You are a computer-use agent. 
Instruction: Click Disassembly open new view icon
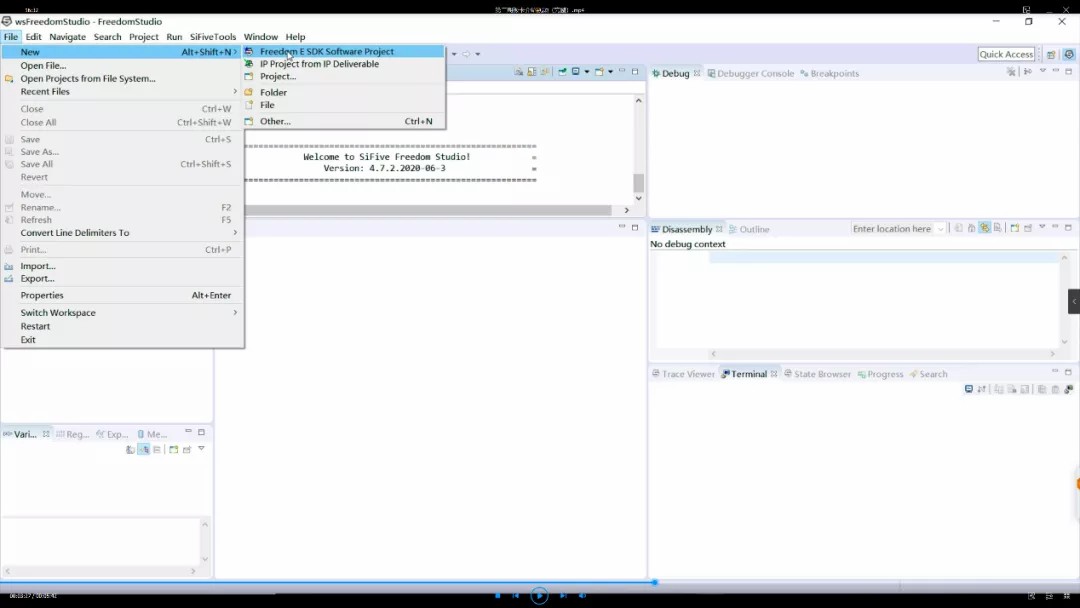[1015, 228]
